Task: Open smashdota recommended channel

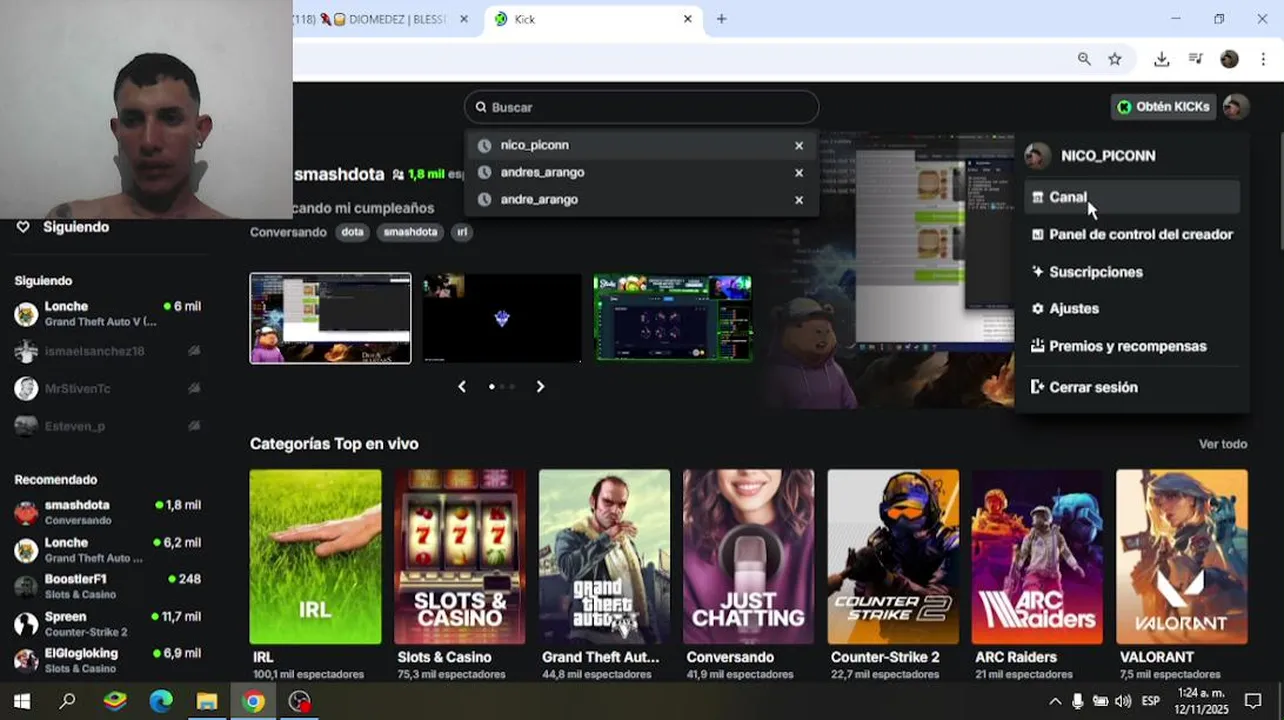Action: tap(108, 512)
